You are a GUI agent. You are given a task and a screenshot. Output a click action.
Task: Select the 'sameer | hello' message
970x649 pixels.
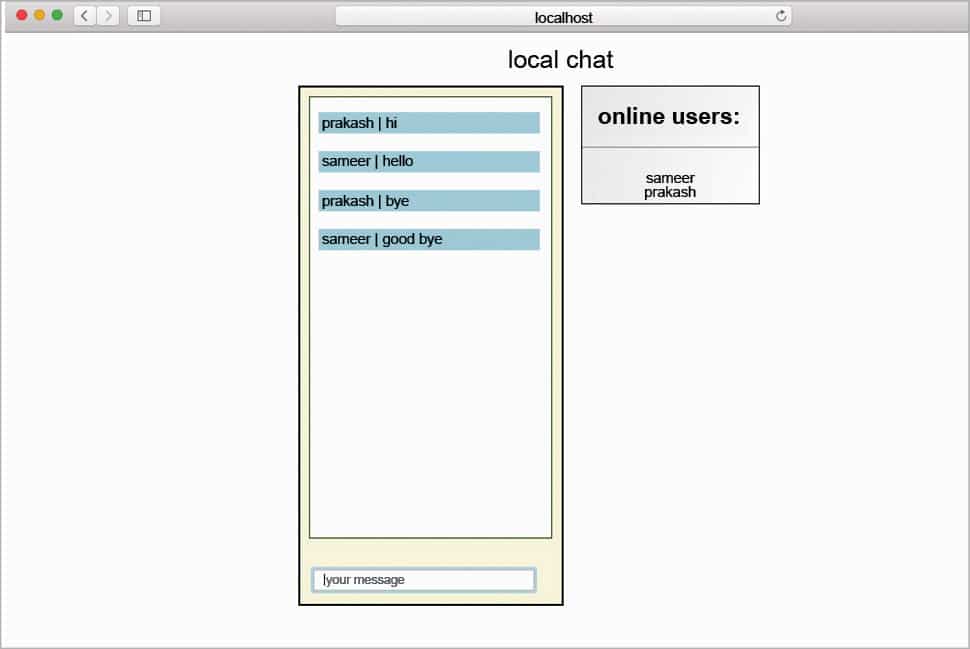pos(429,161)
